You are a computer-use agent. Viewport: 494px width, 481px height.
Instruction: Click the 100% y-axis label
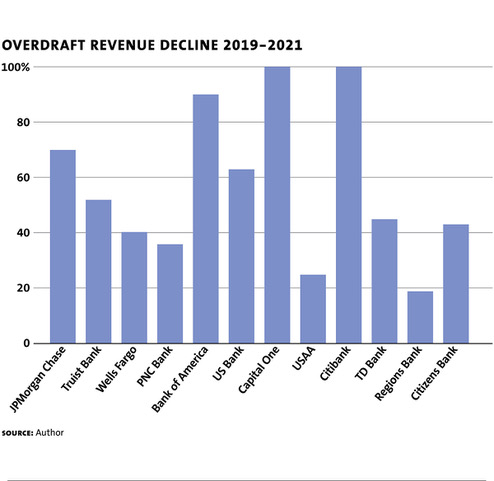[x=15, y=67]
